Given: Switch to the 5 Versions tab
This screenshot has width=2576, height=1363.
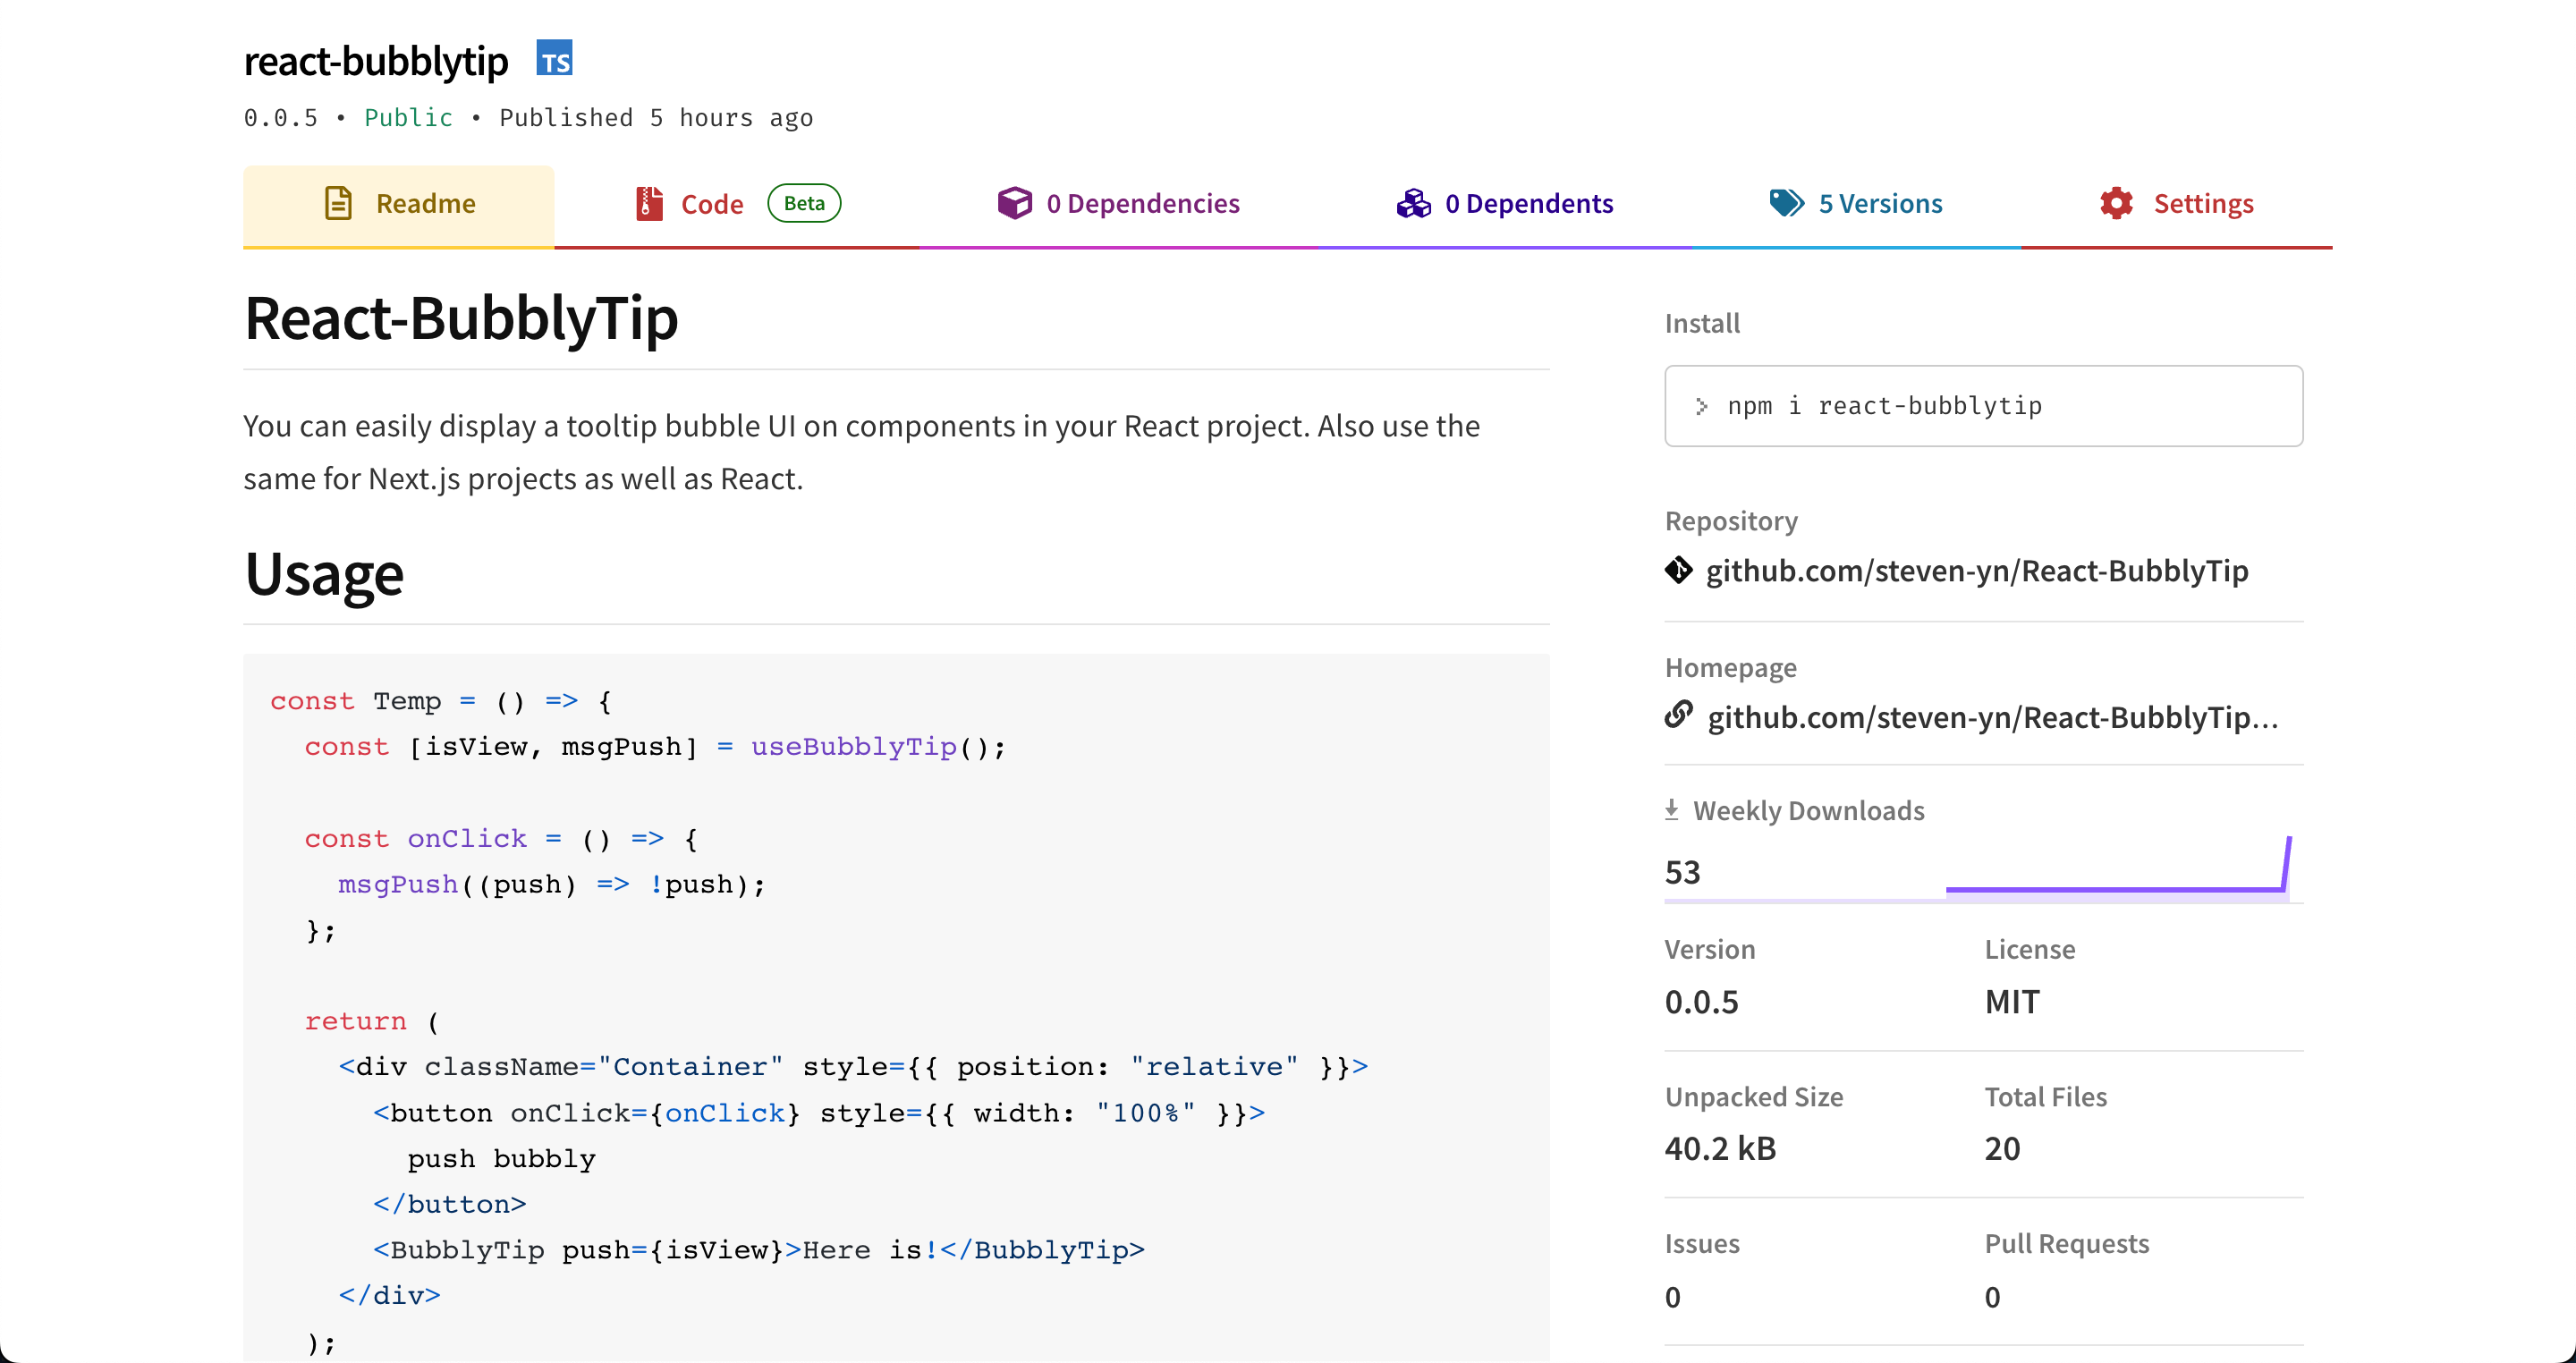Looking at the screenshot, I should coord(1880,204).
